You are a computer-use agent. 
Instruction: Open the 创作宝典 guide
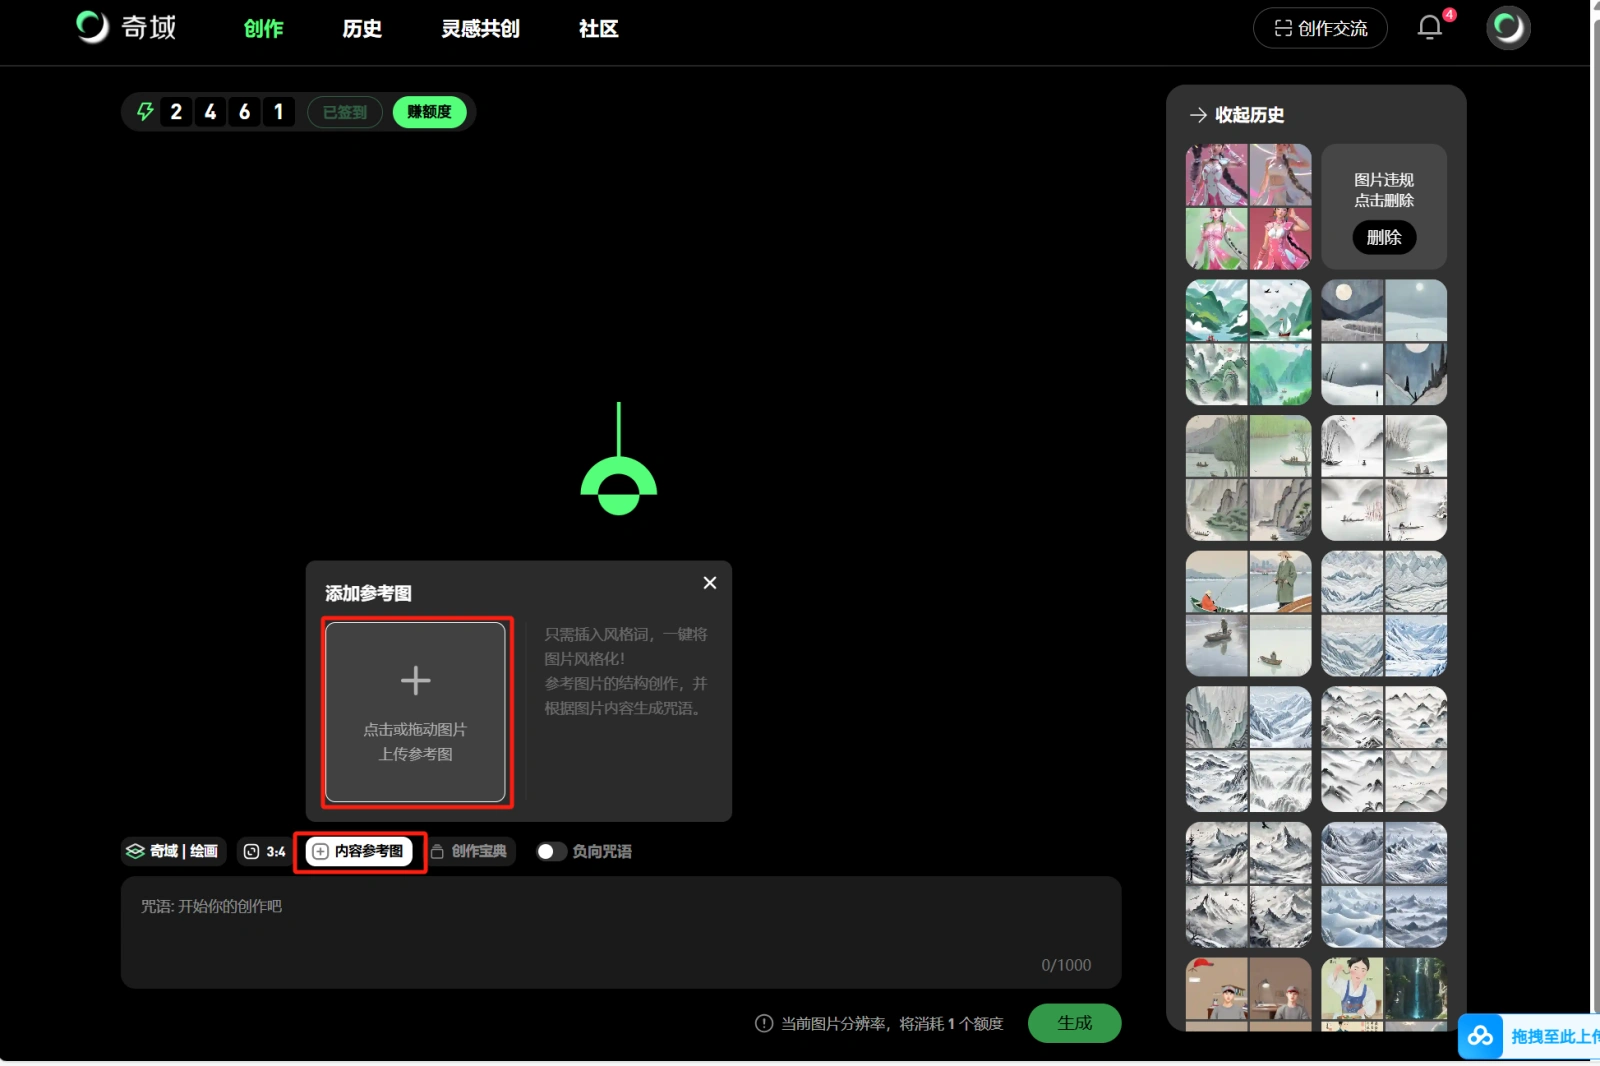pyautogui.click(x=470, y=852)
